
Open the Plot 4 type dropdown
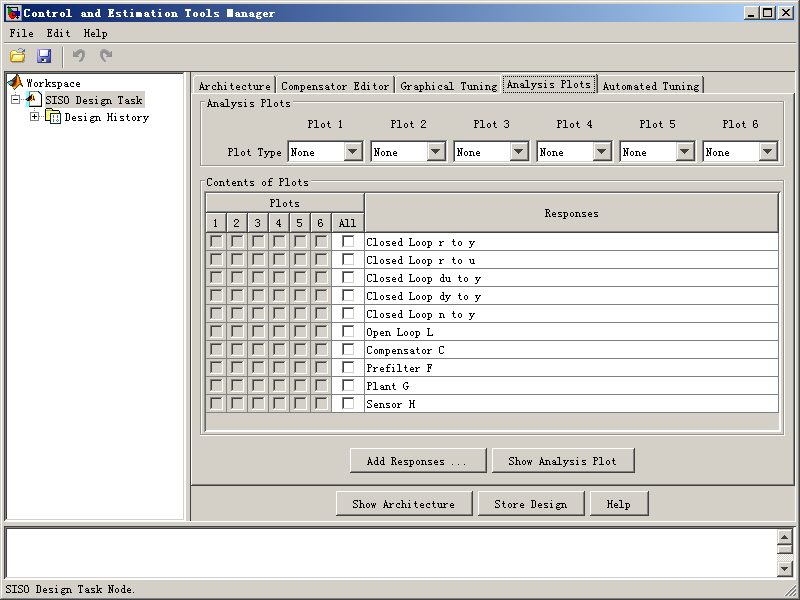tap(602, 152)
